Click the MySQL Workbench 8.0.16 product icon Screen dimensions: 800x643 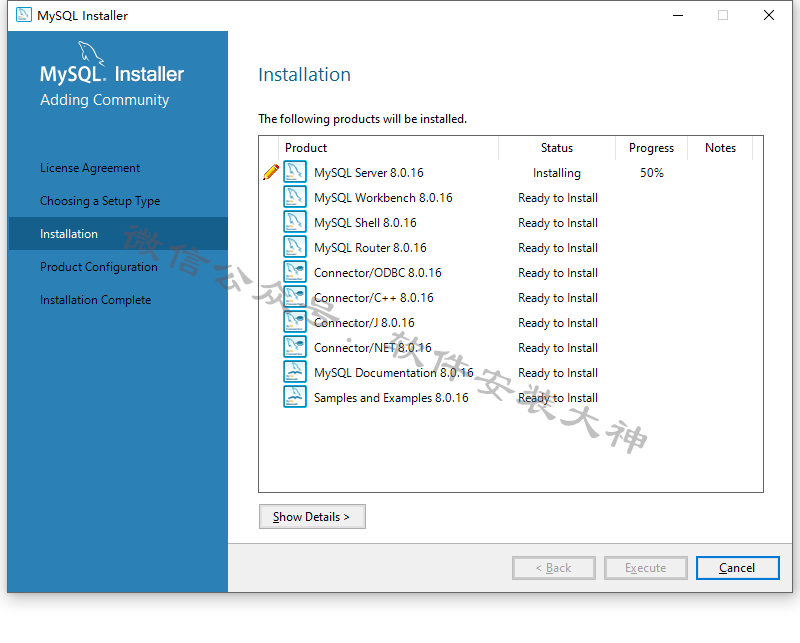coord(295,197)
